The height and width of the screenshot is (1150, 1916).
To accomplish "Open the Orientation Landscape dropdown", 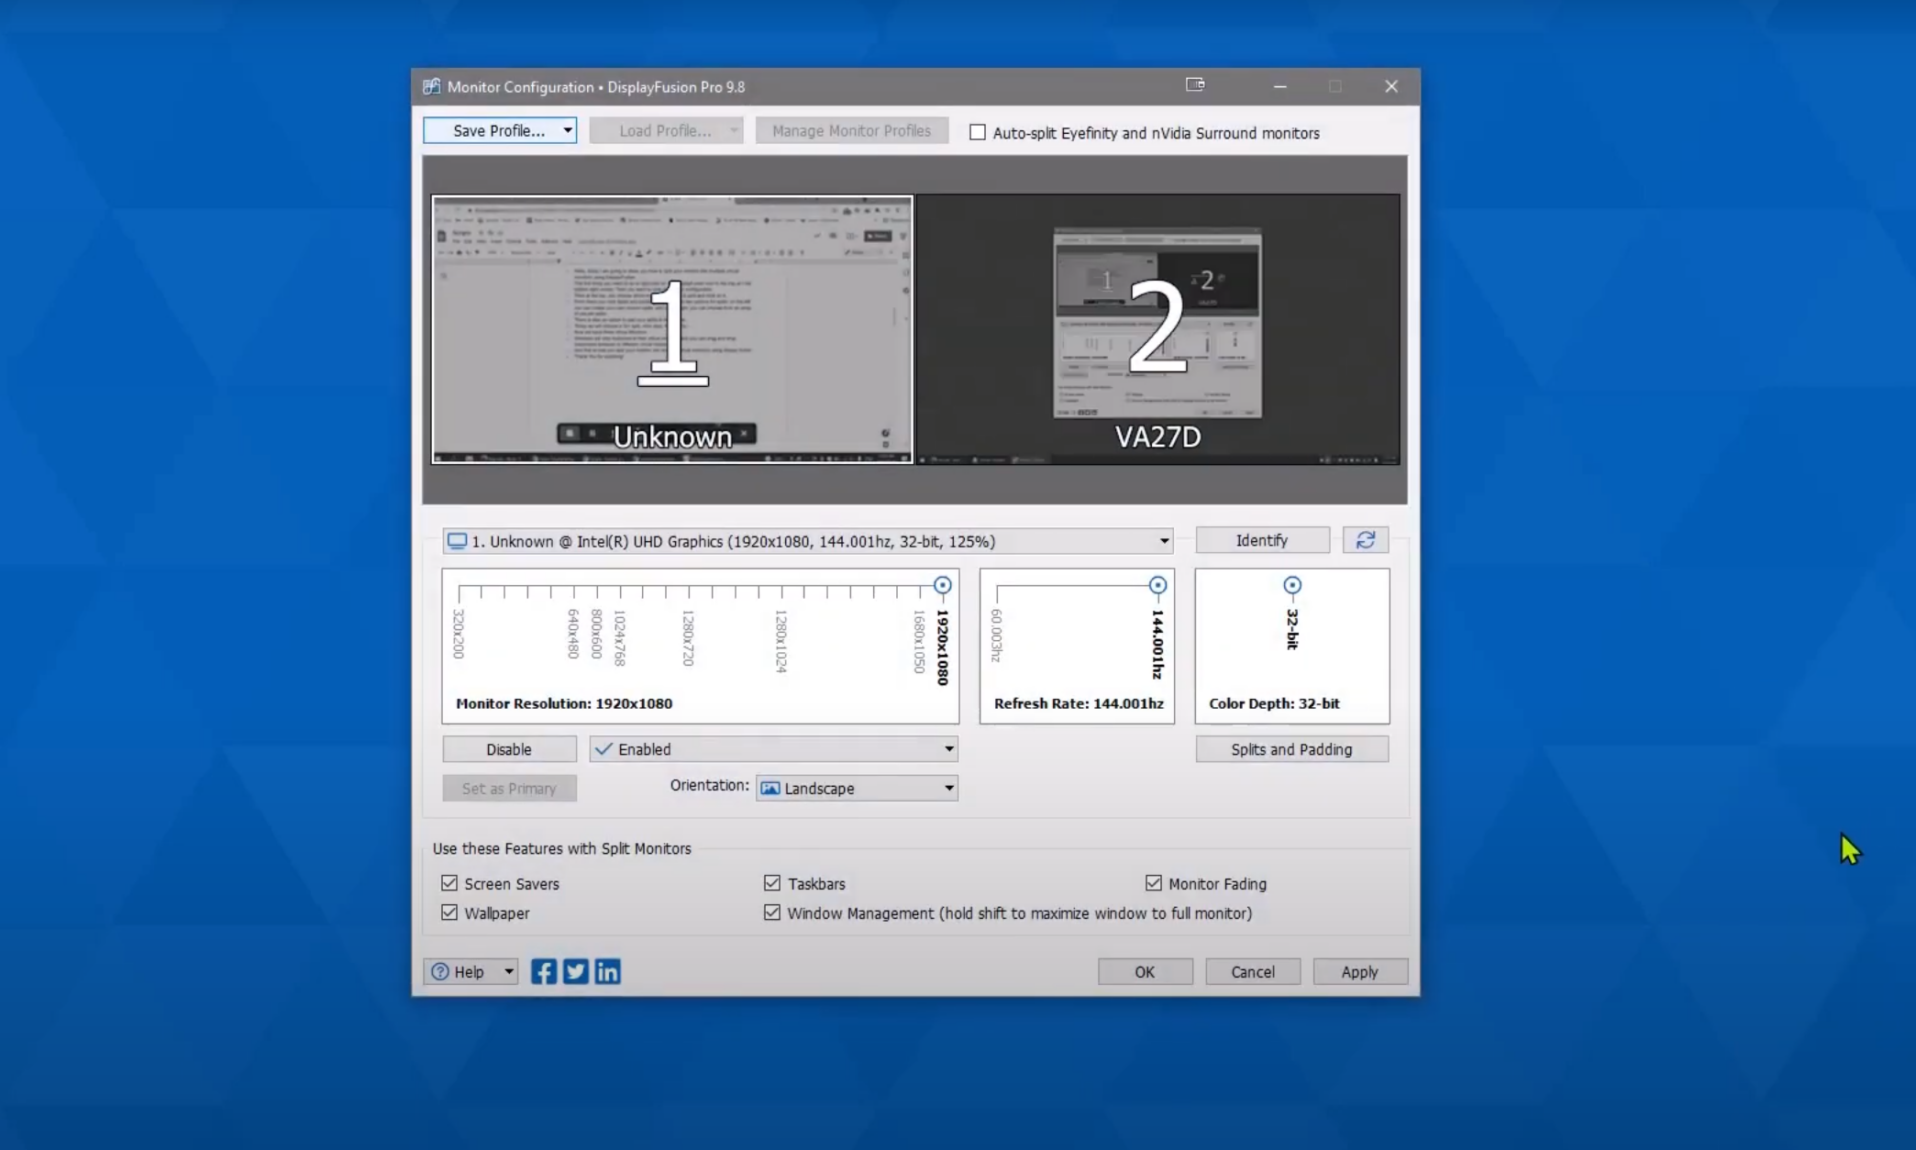I will (x=948, y=788).
